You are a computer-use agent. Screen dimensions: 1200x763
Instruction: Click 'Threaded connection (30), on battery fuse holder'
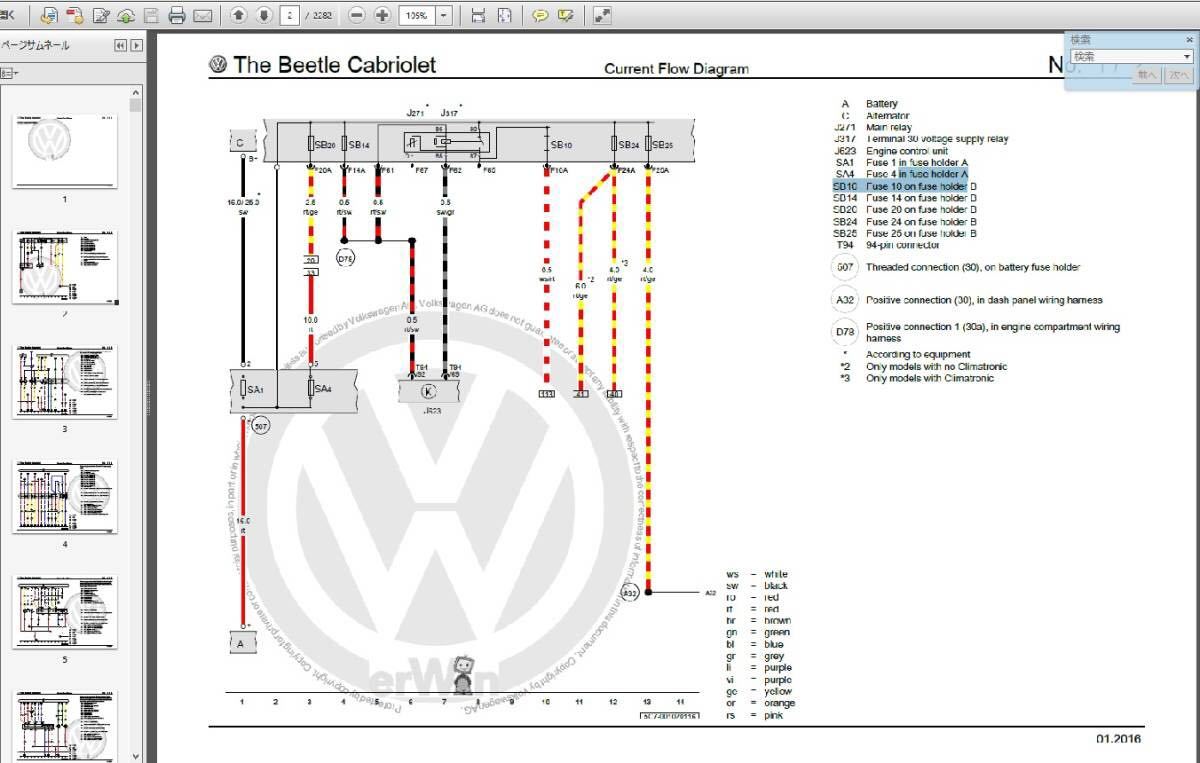(x=973, y=267)
